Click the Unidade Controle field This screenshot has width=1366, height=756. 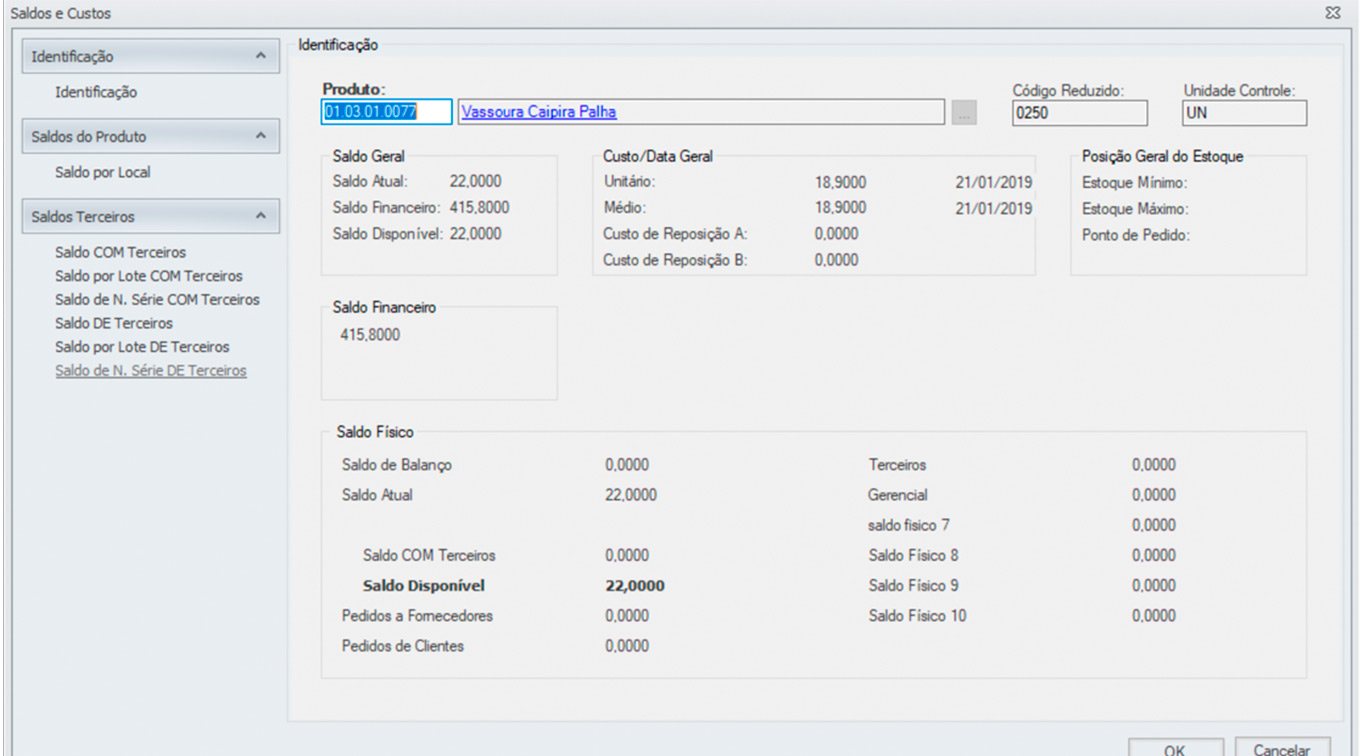pos(1243,113)
